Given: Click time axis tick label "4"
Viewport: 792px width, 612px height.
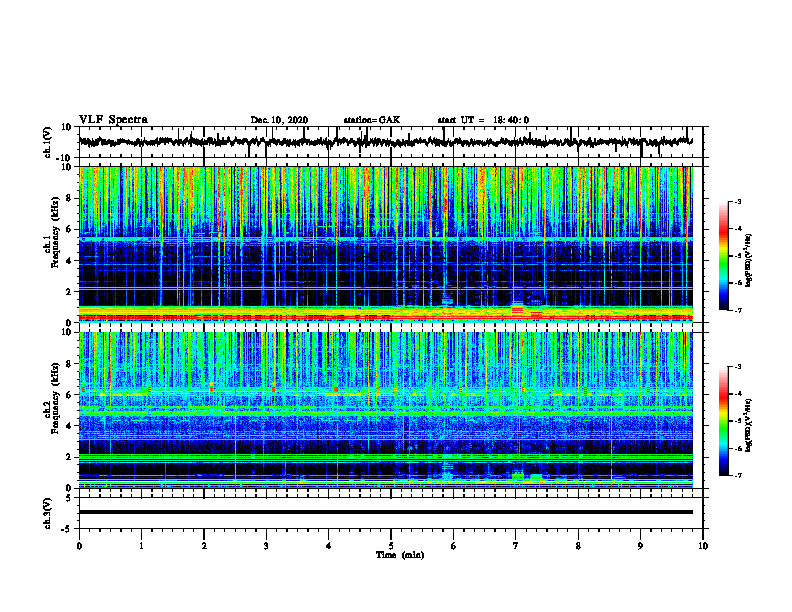Looking at the screenshot, I should tap(329, 546).
